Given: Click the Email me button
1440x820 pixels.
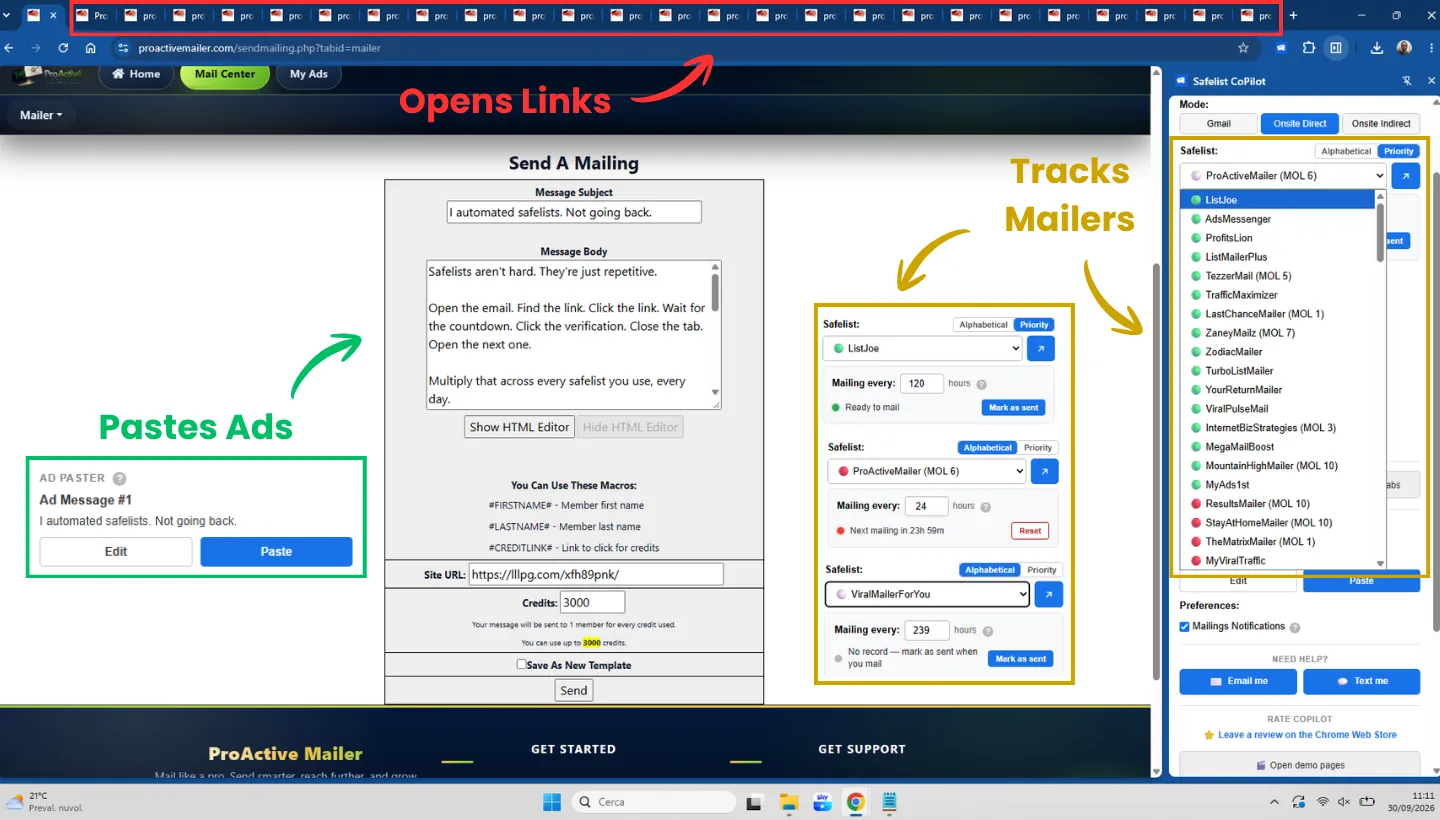Looking at the screenshot, I should [1238, 681].
